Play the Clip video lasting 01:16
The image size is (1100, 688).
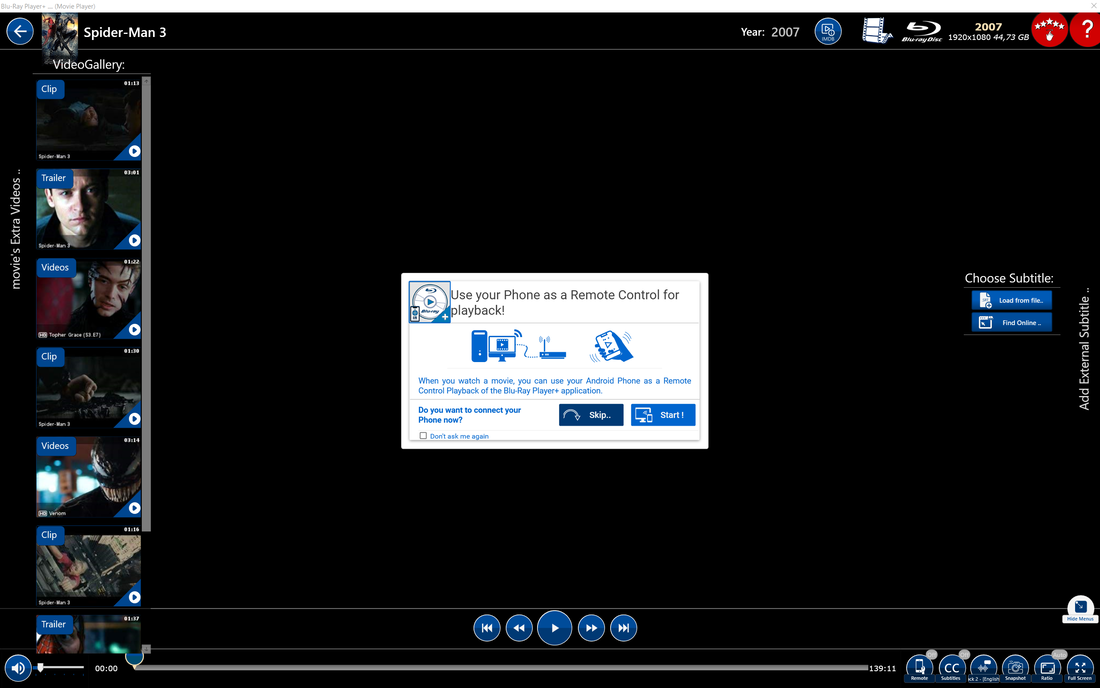click(88, 566)
